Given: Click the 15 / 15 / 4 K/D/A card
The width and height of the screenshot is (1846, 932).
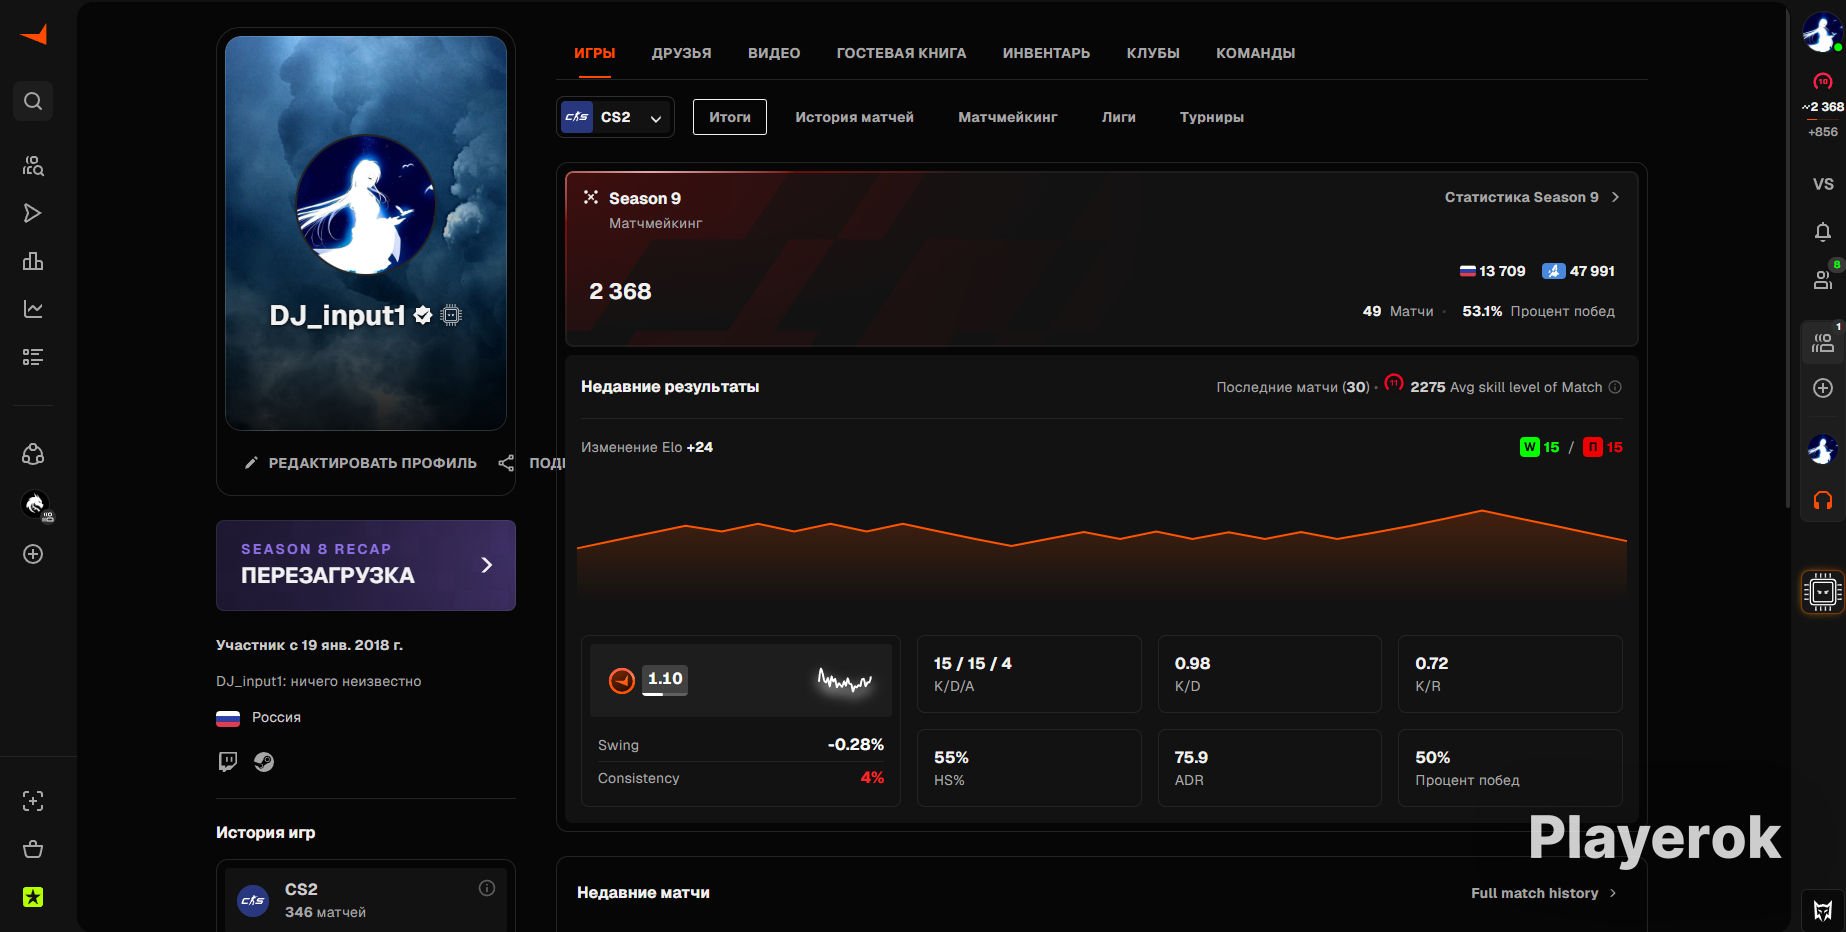Looking at the screenshot, I should coord(1029,674).
